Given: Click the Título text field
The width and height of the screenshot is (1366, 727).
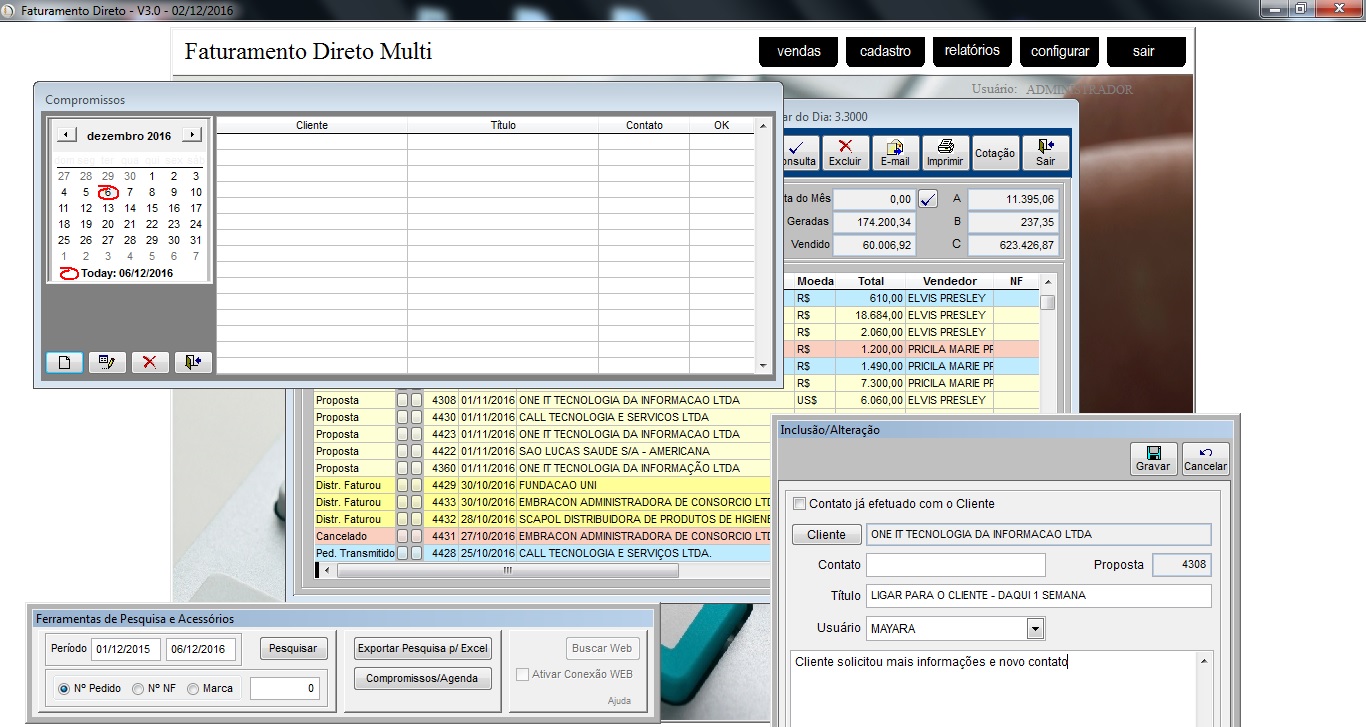Looking at the screenshot, I should coord(1038,596).
